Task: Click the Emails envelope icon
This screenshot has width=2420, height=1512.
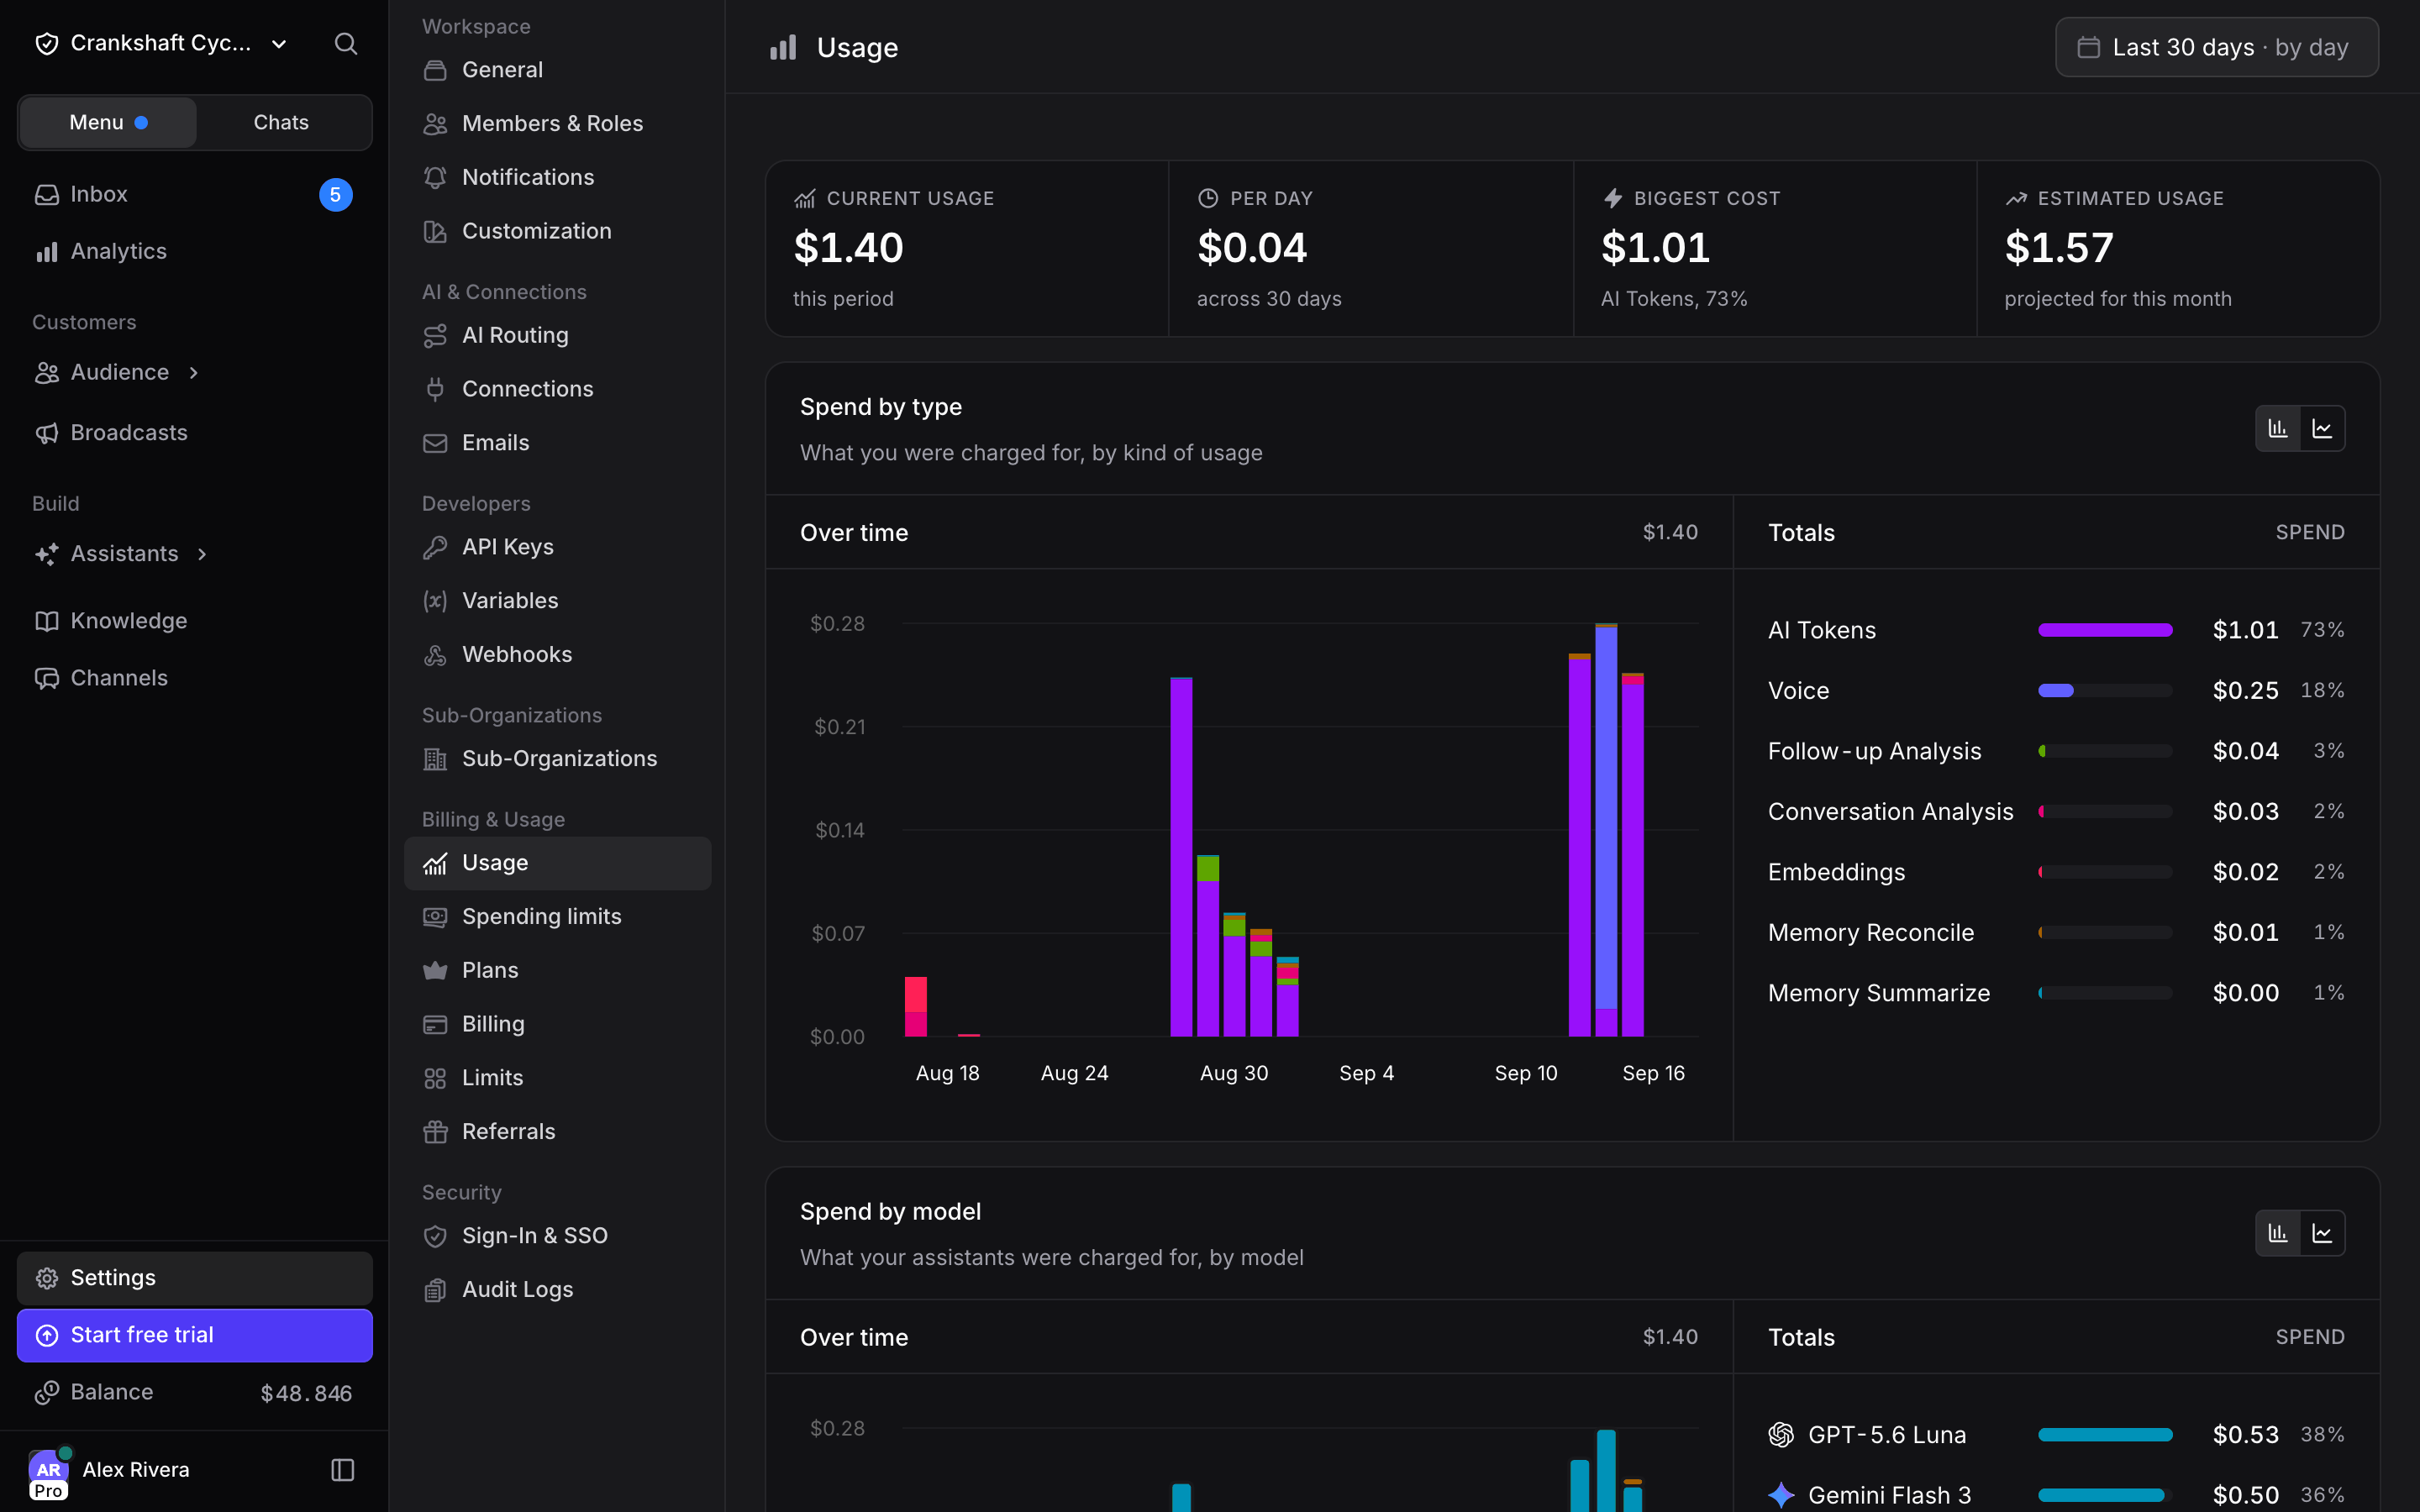Action: (x=435, y=443)
